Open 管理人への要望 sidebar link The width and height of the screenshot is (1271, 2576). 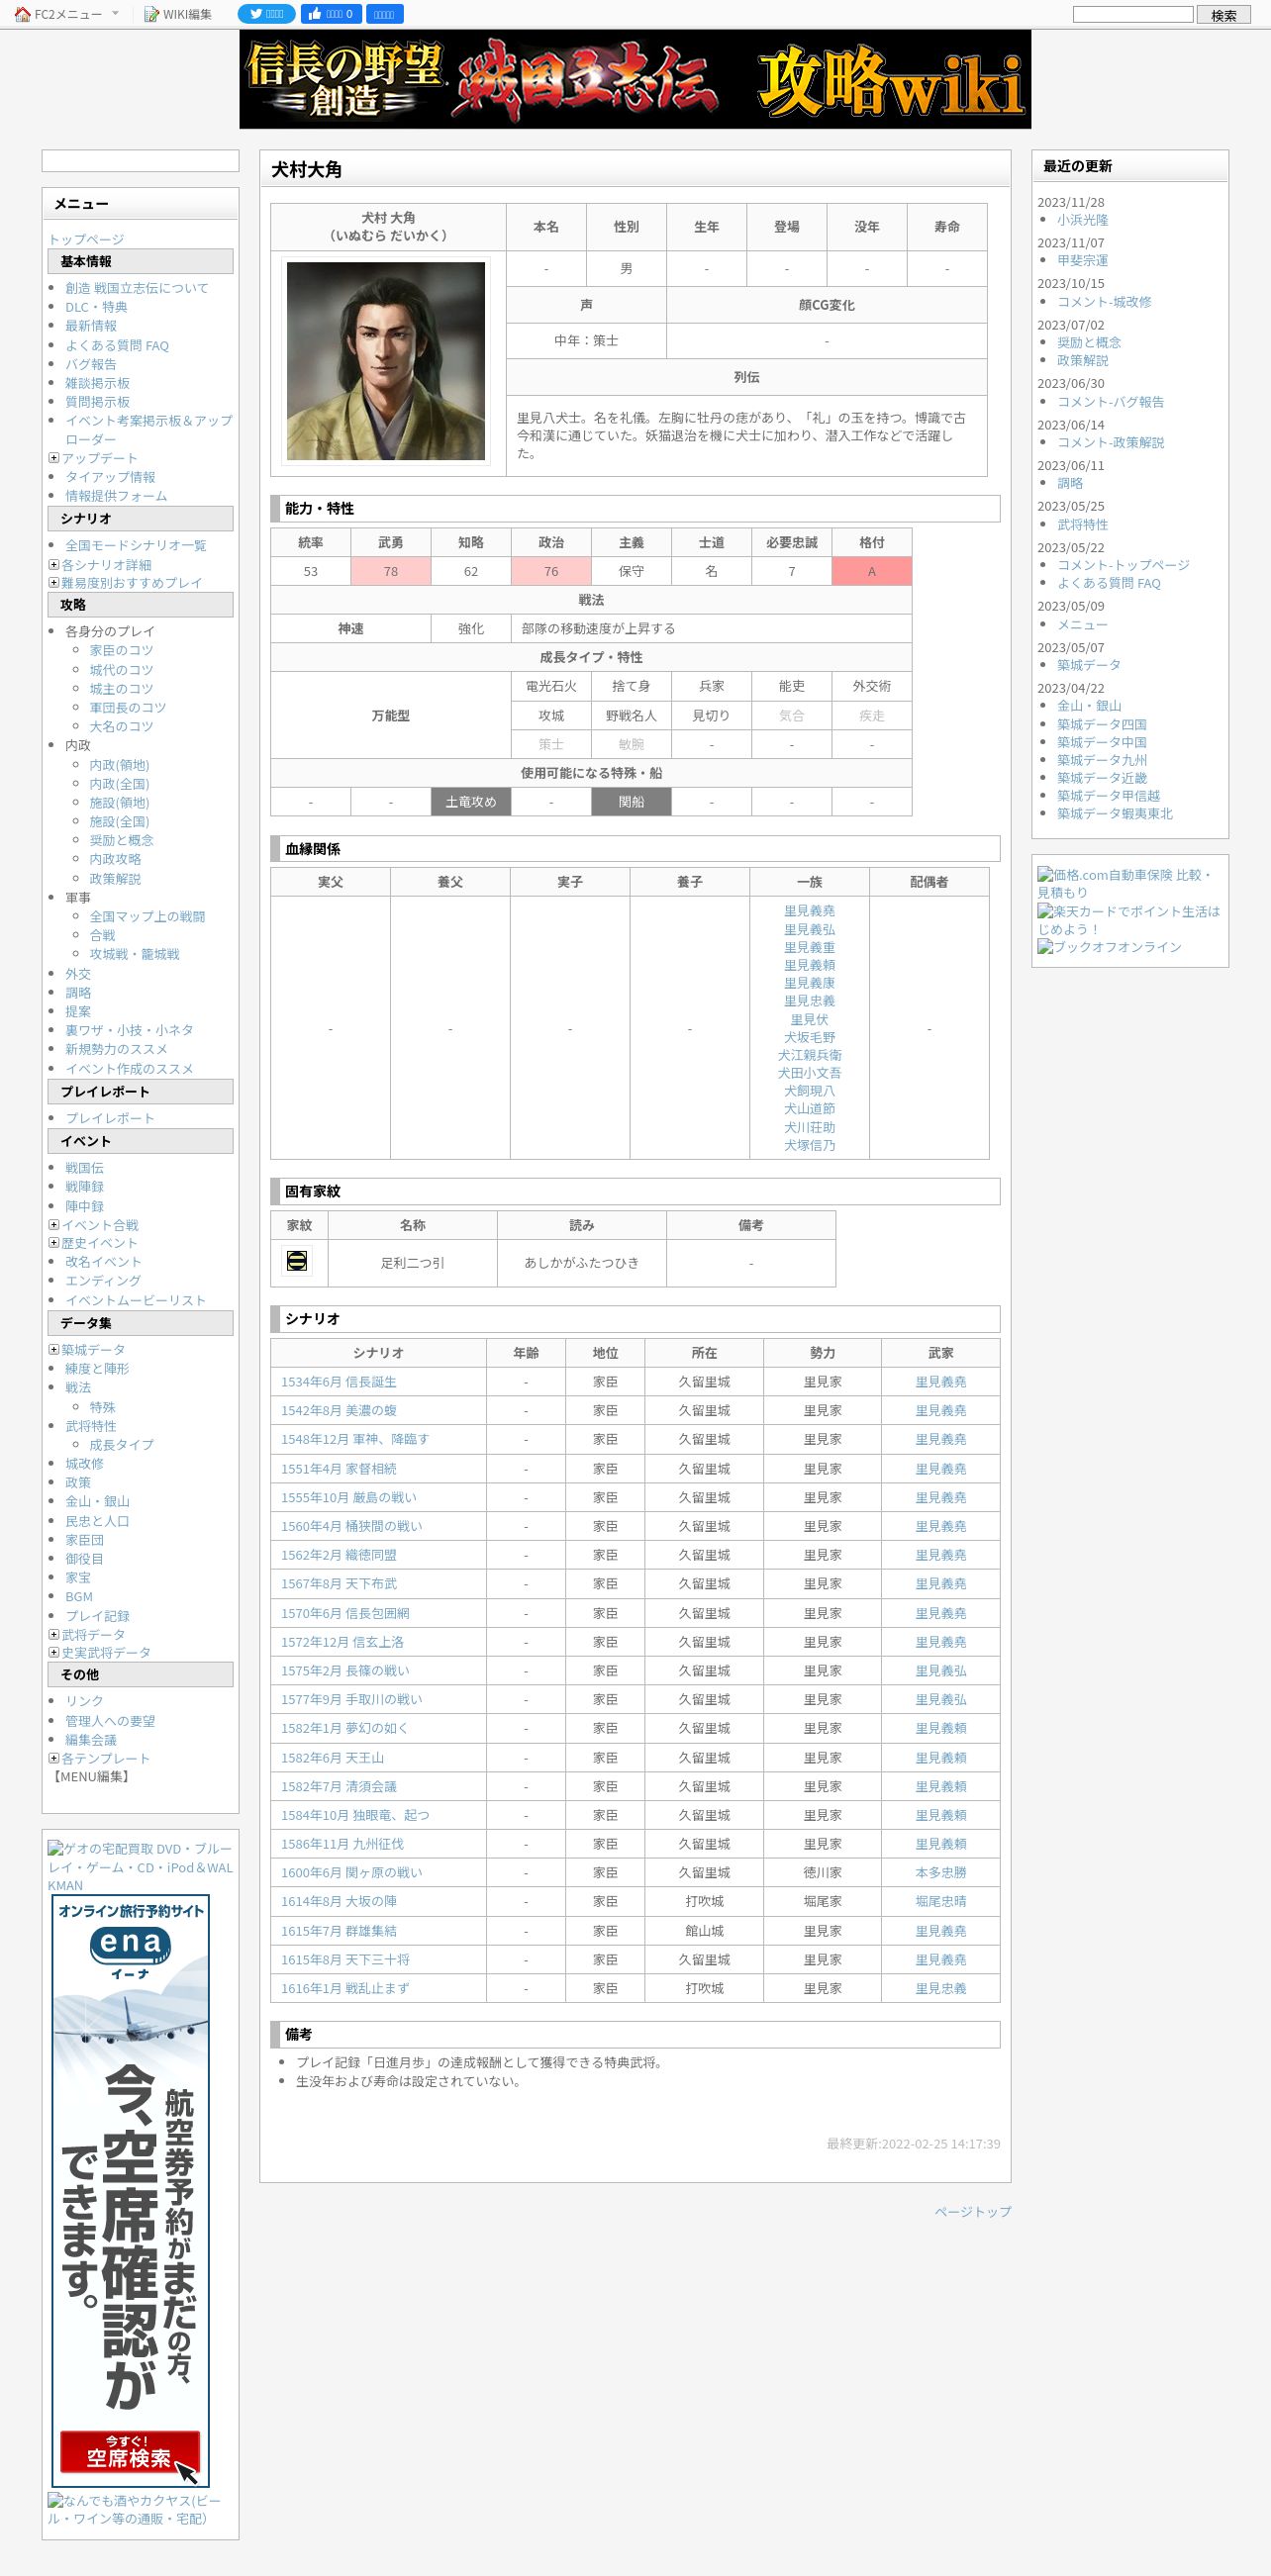[x=110, y=1721]
